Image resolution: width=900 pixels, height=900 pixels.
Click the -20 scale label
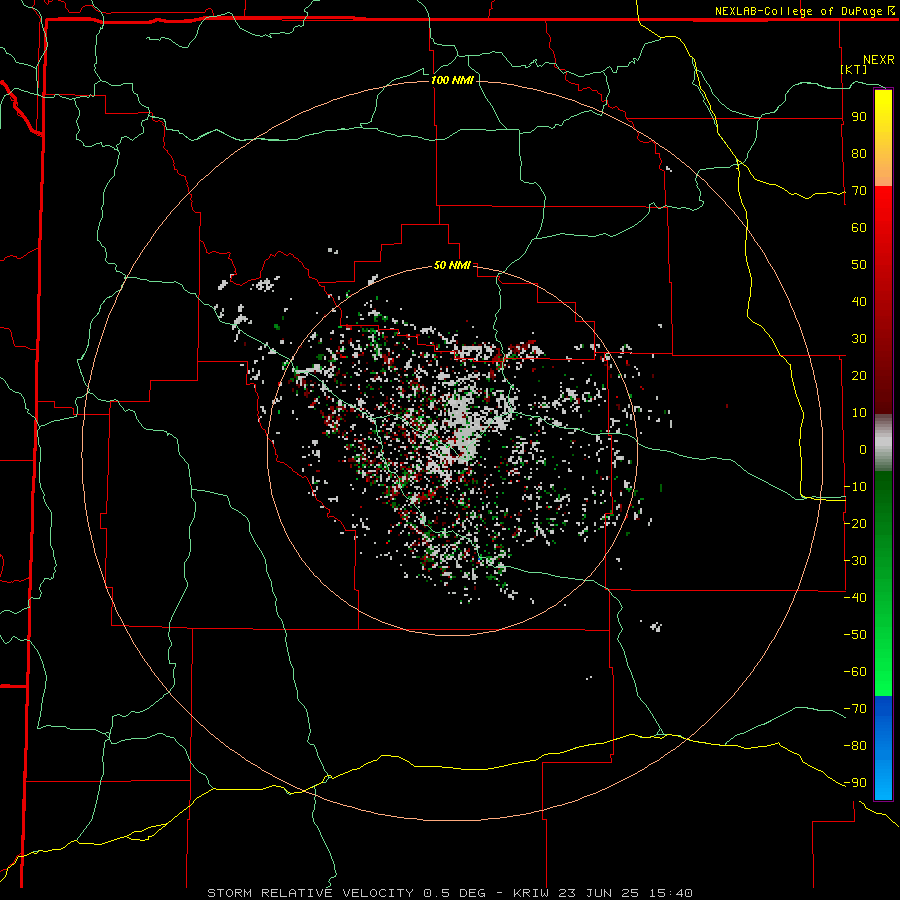(855, 524)
